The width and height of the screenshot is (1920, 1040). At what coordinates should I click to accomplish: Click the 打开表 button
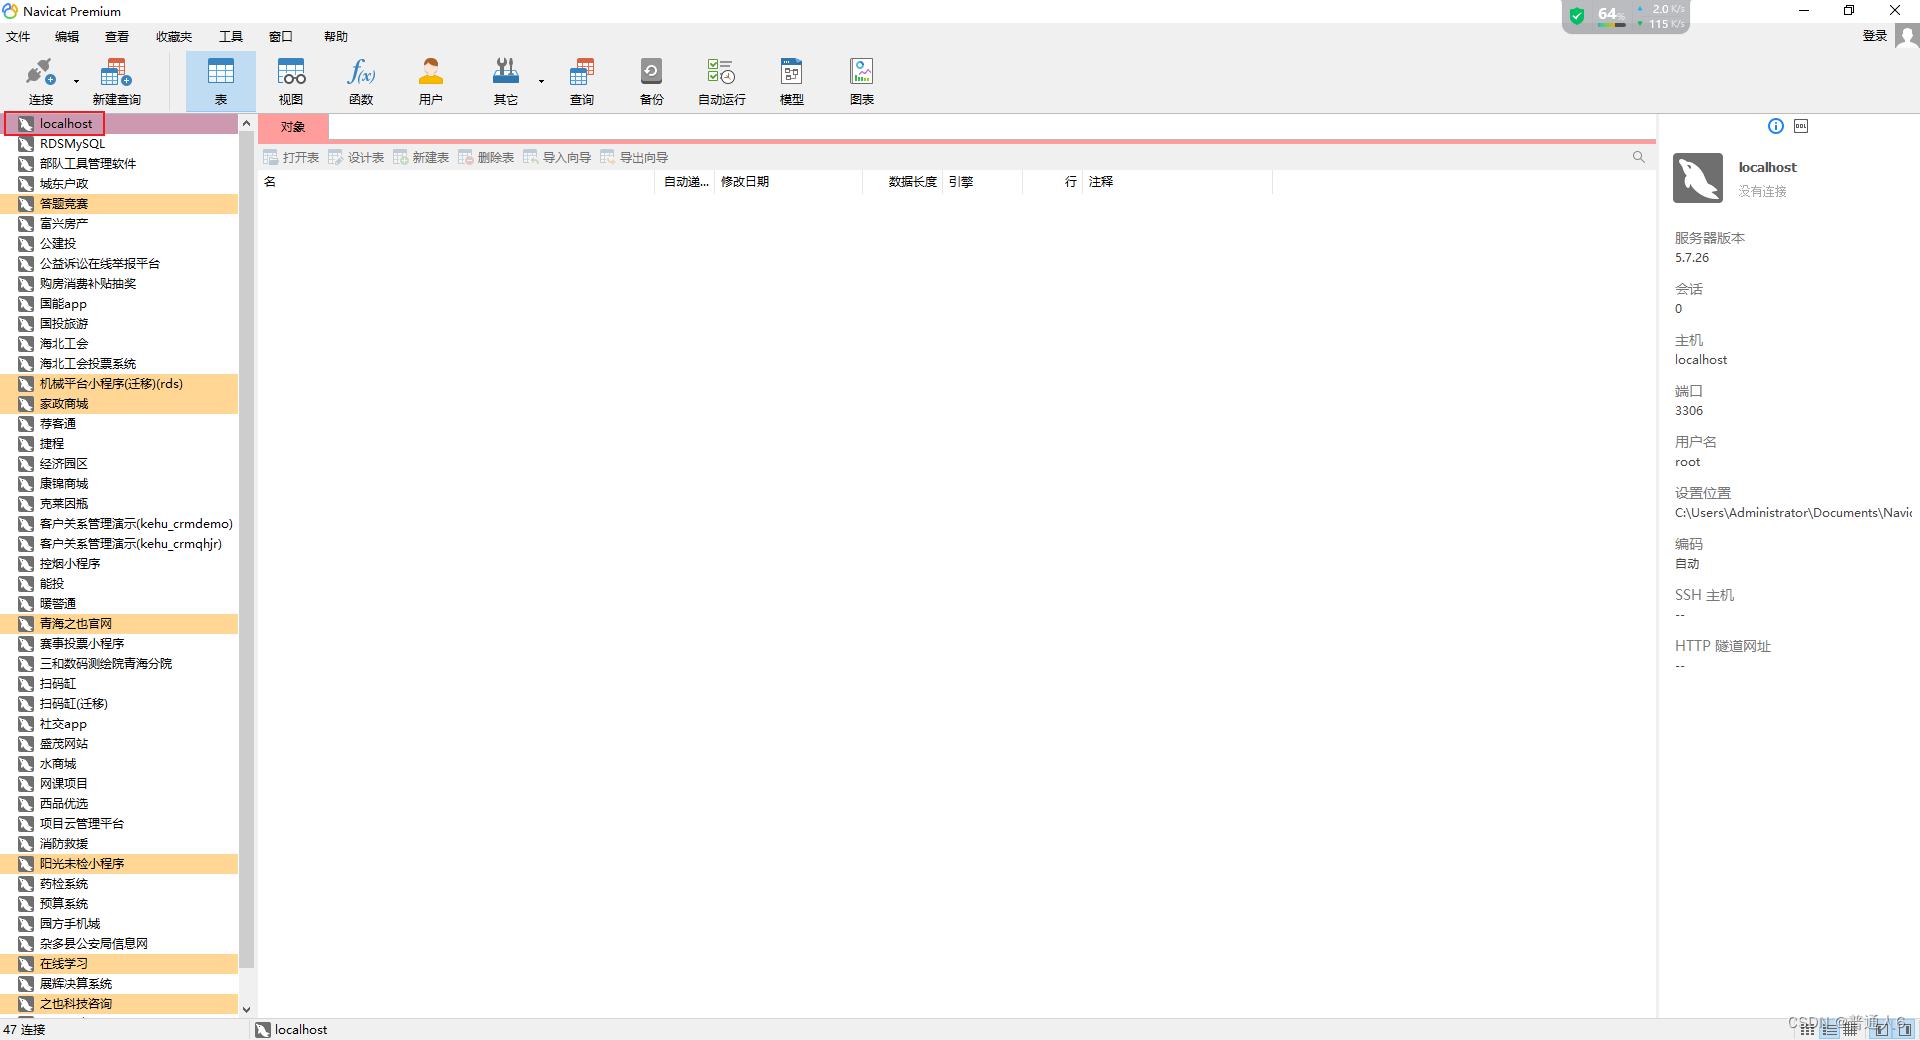click(x=291, y=158)
